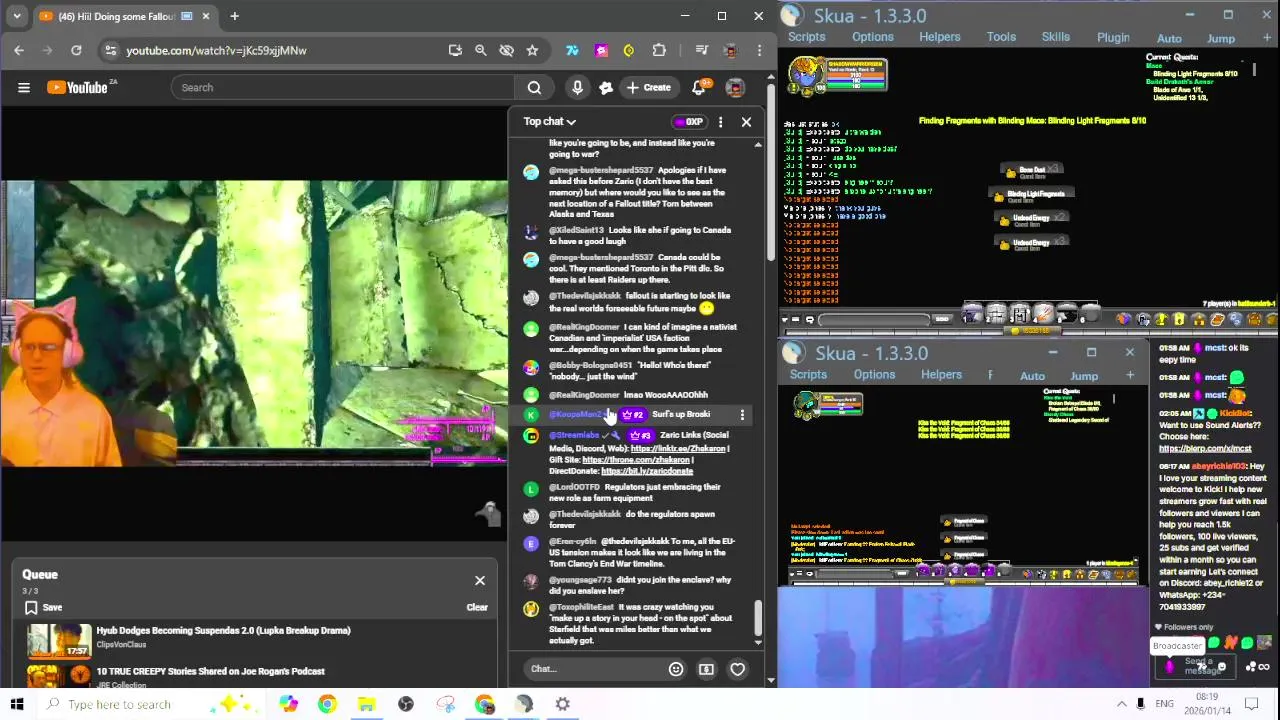The width and height of the screenshot is (1280, 720).
Task: Click Jump in top Skua window
Action: pos(1221,38)
